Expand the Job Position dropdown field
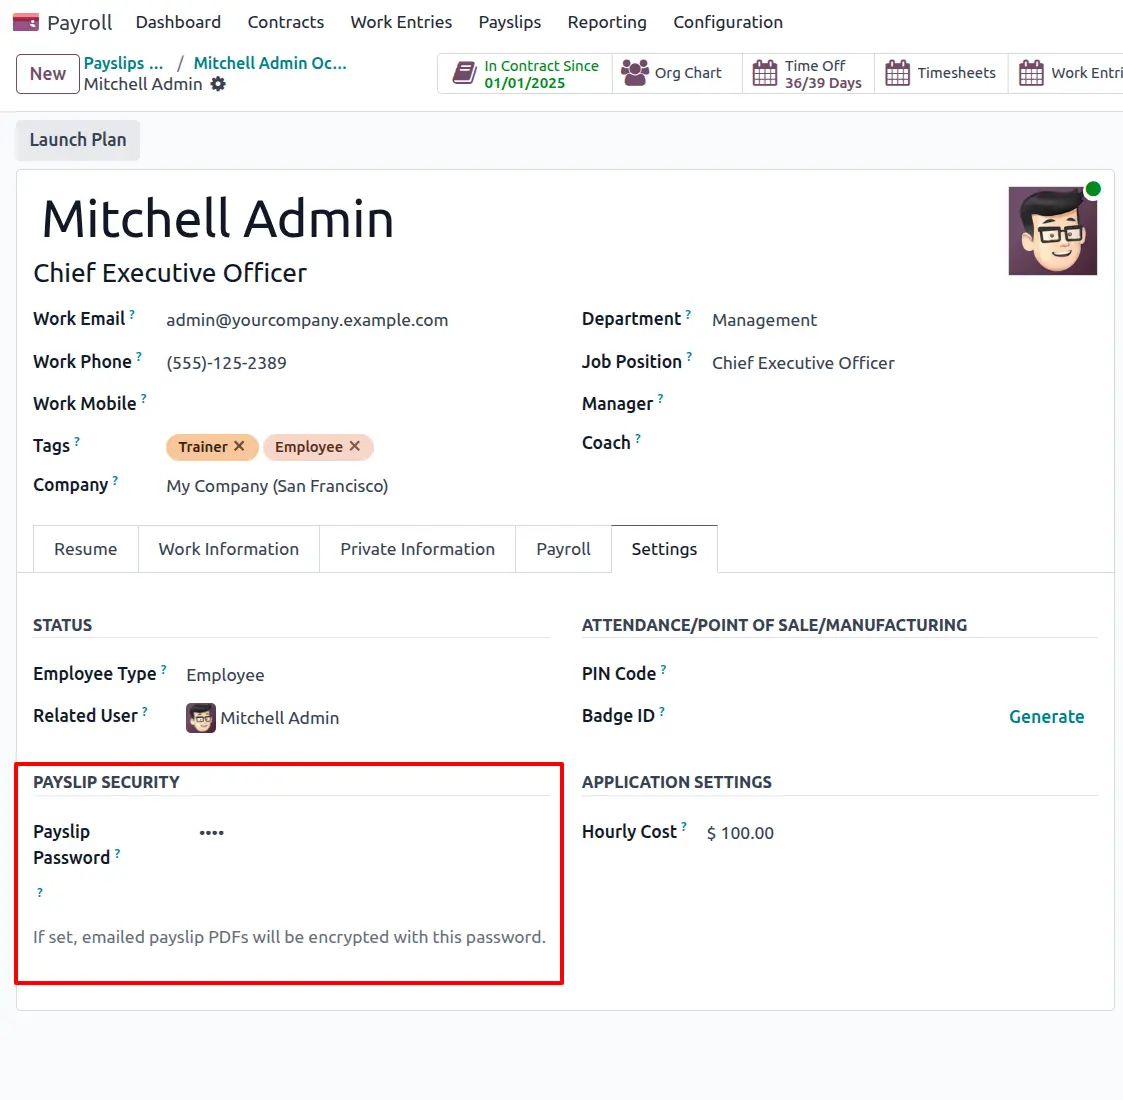The image size is (1123, 1100). click(900, 363)
